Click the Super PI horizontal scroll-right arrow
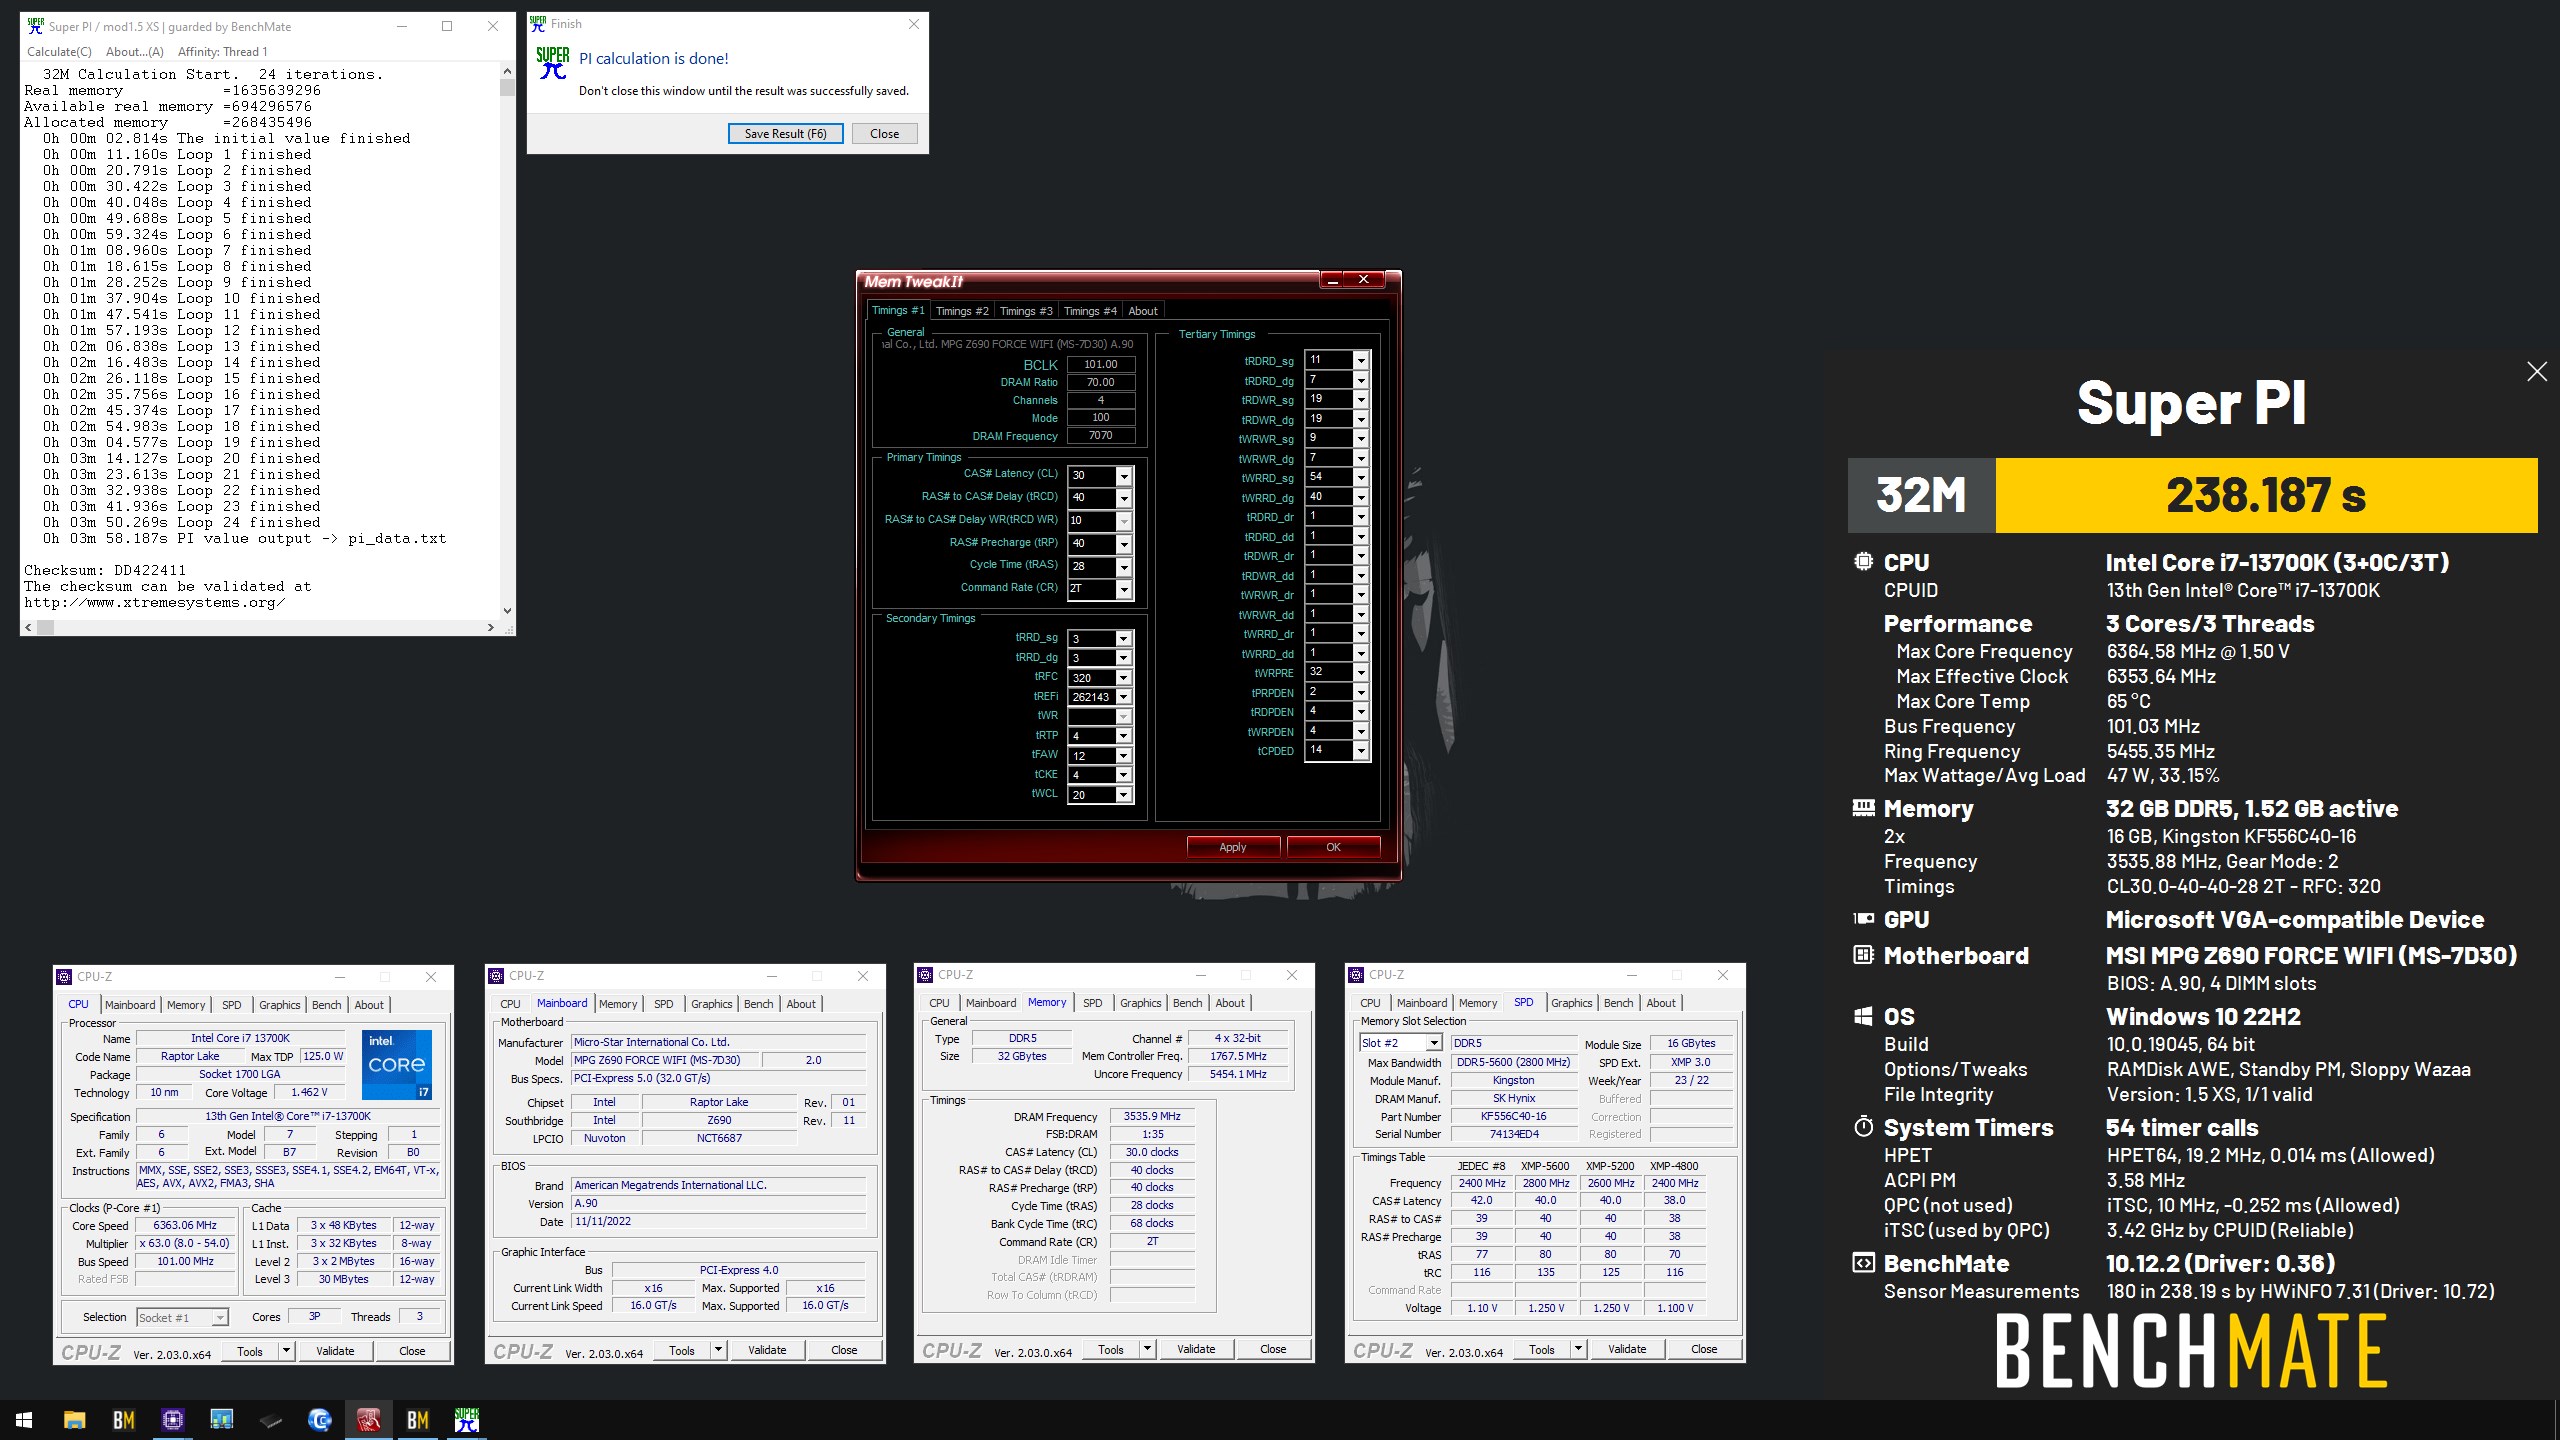2560x1440 pixels. coord(490,628)
